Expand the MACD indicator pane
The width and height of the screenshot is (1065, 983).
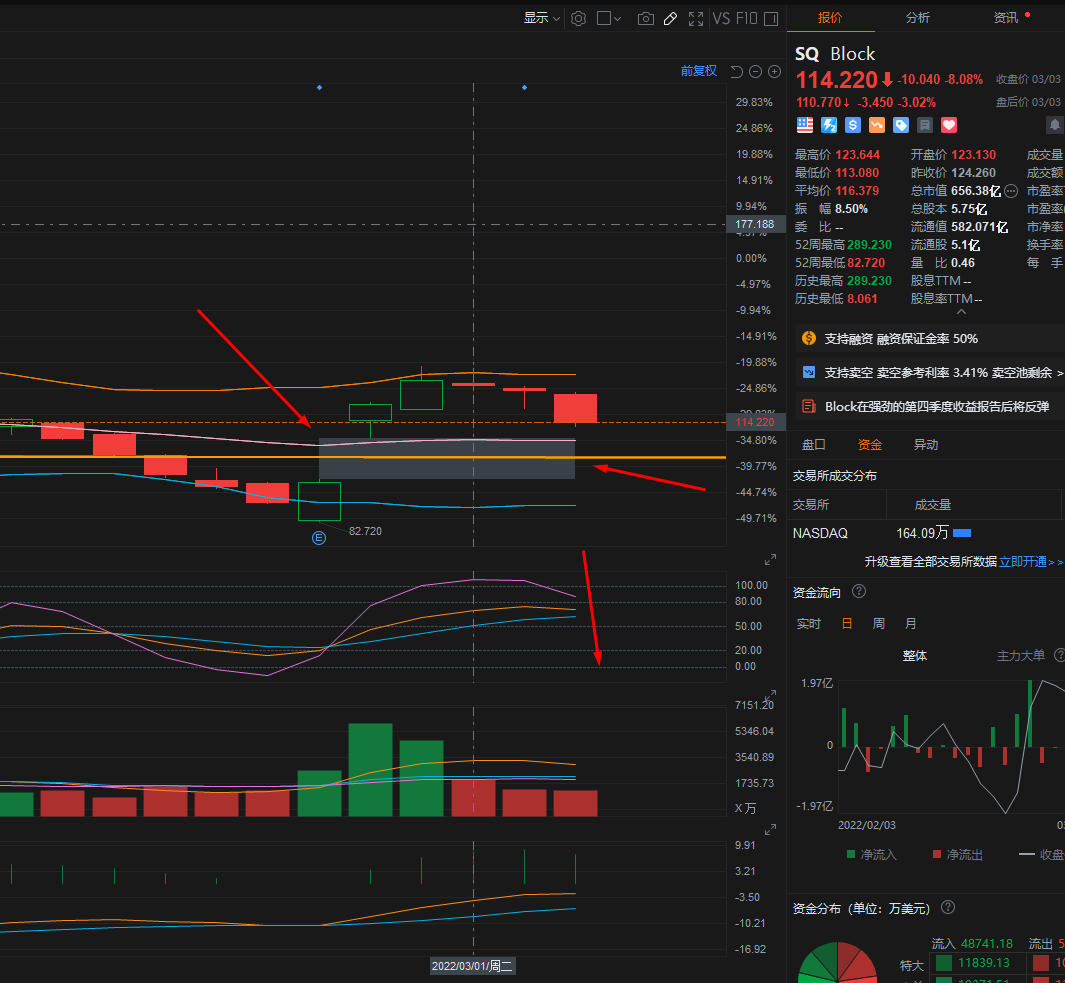click(x=770, y=829)
